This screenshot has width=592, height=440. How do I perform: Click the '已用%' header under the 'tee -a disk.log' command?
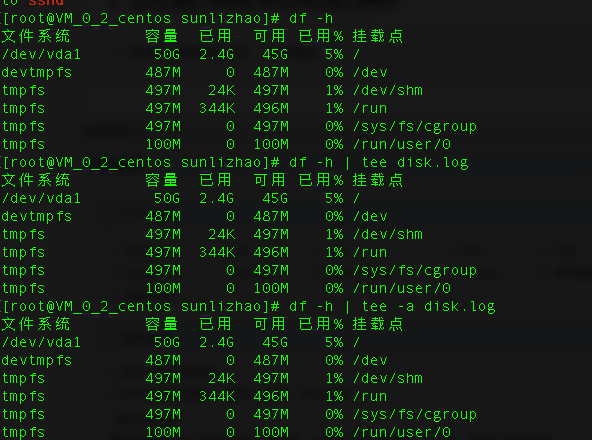[x=321, y=324]
